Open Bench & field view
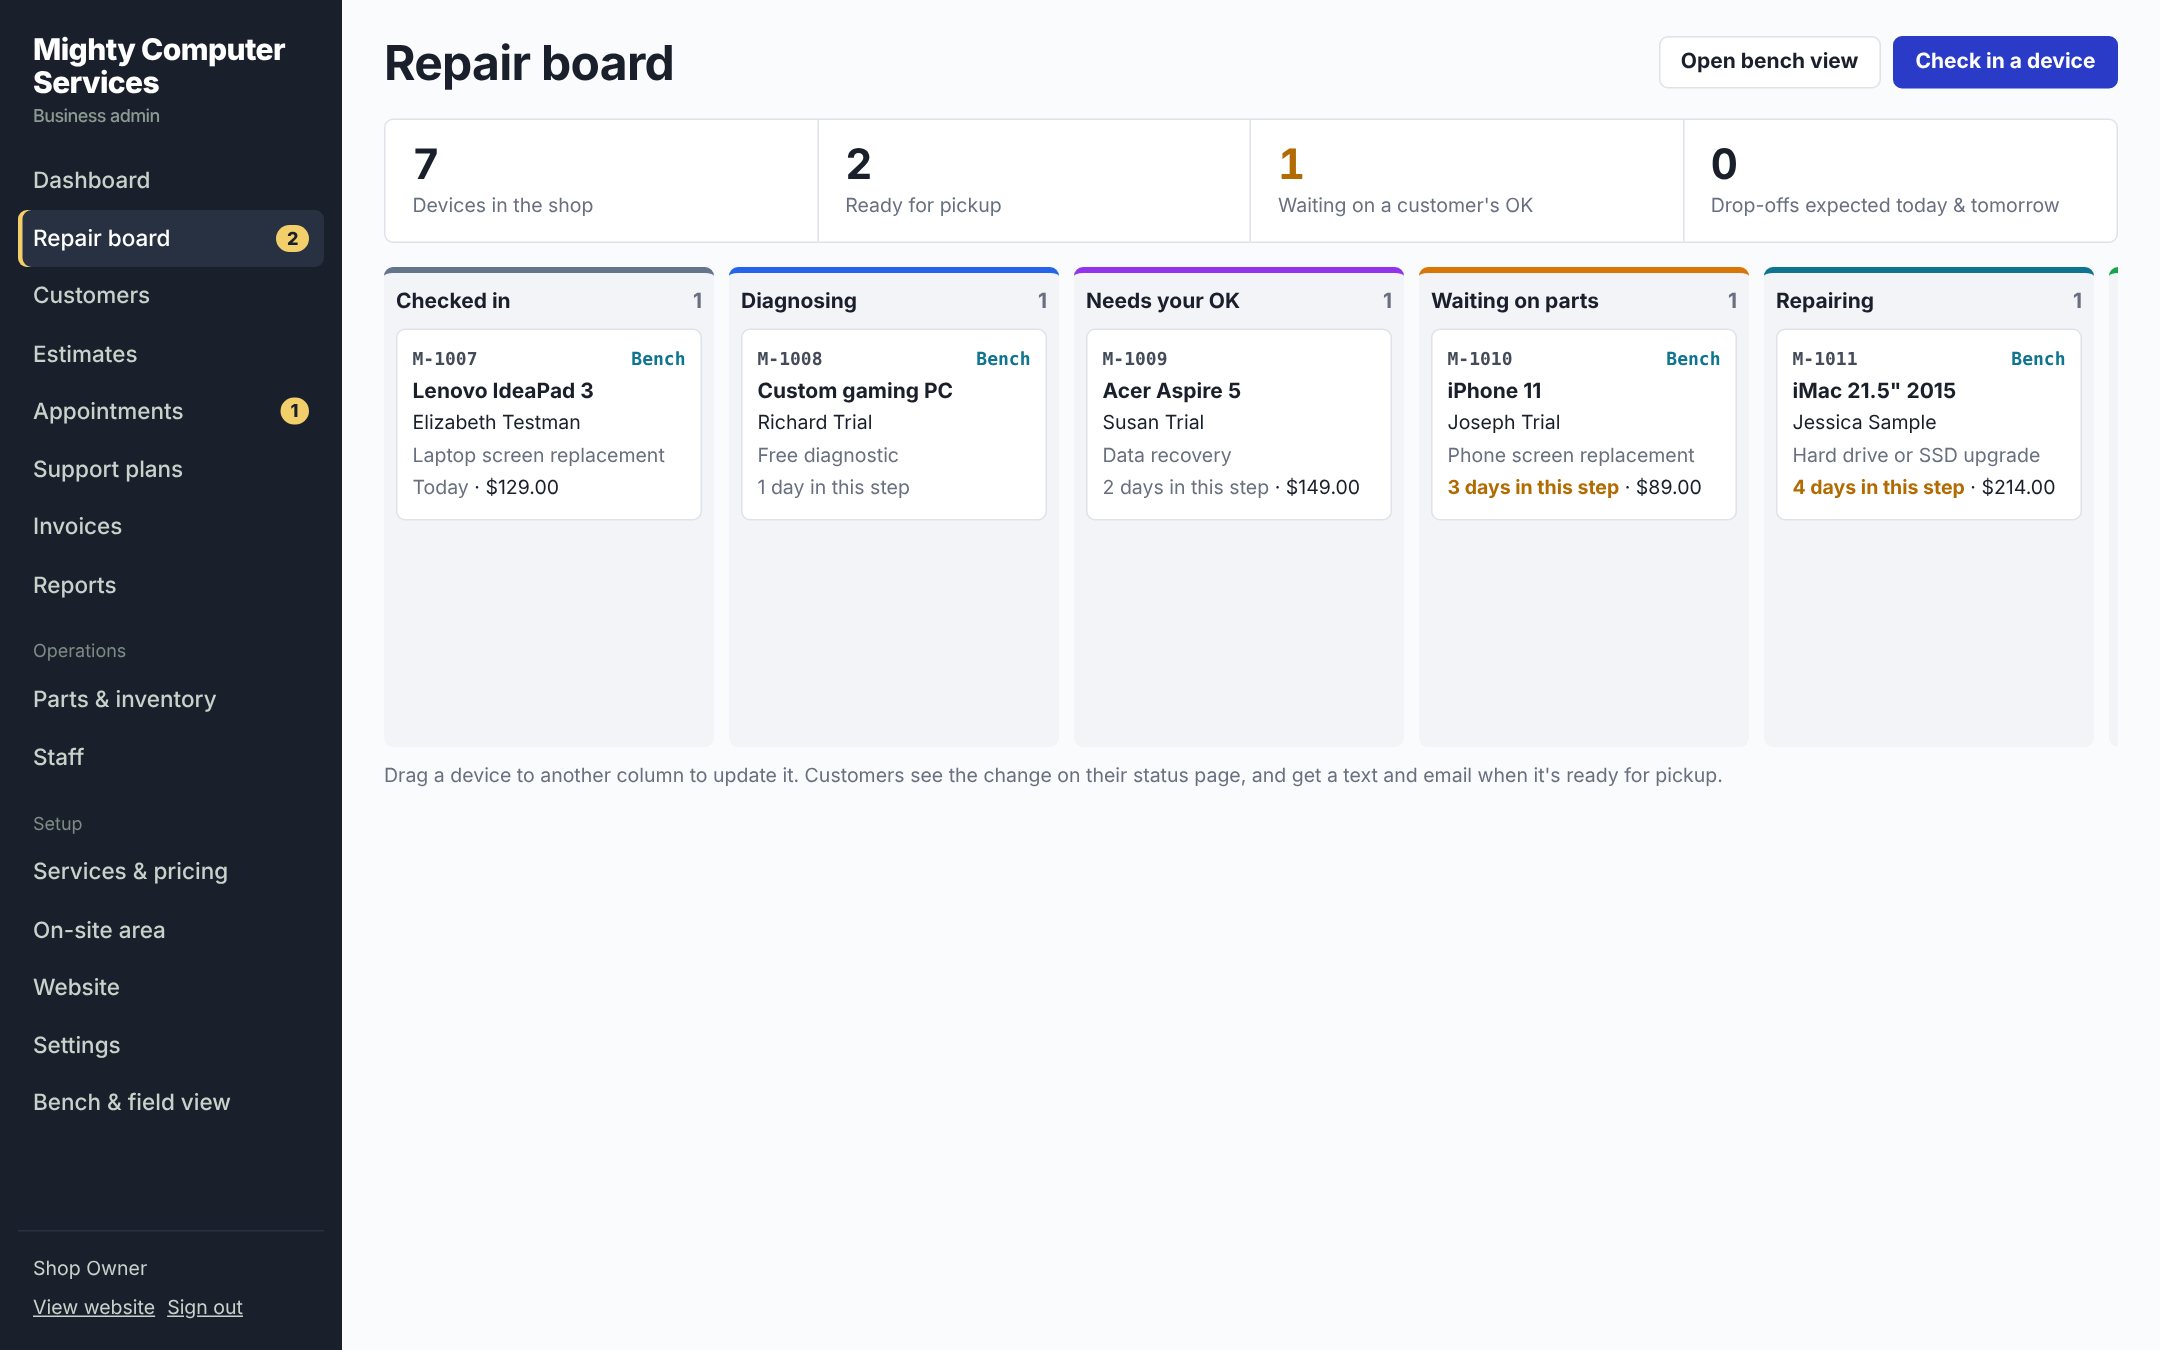This screenshot has height=1350, width=2160. click(170, 1102)
